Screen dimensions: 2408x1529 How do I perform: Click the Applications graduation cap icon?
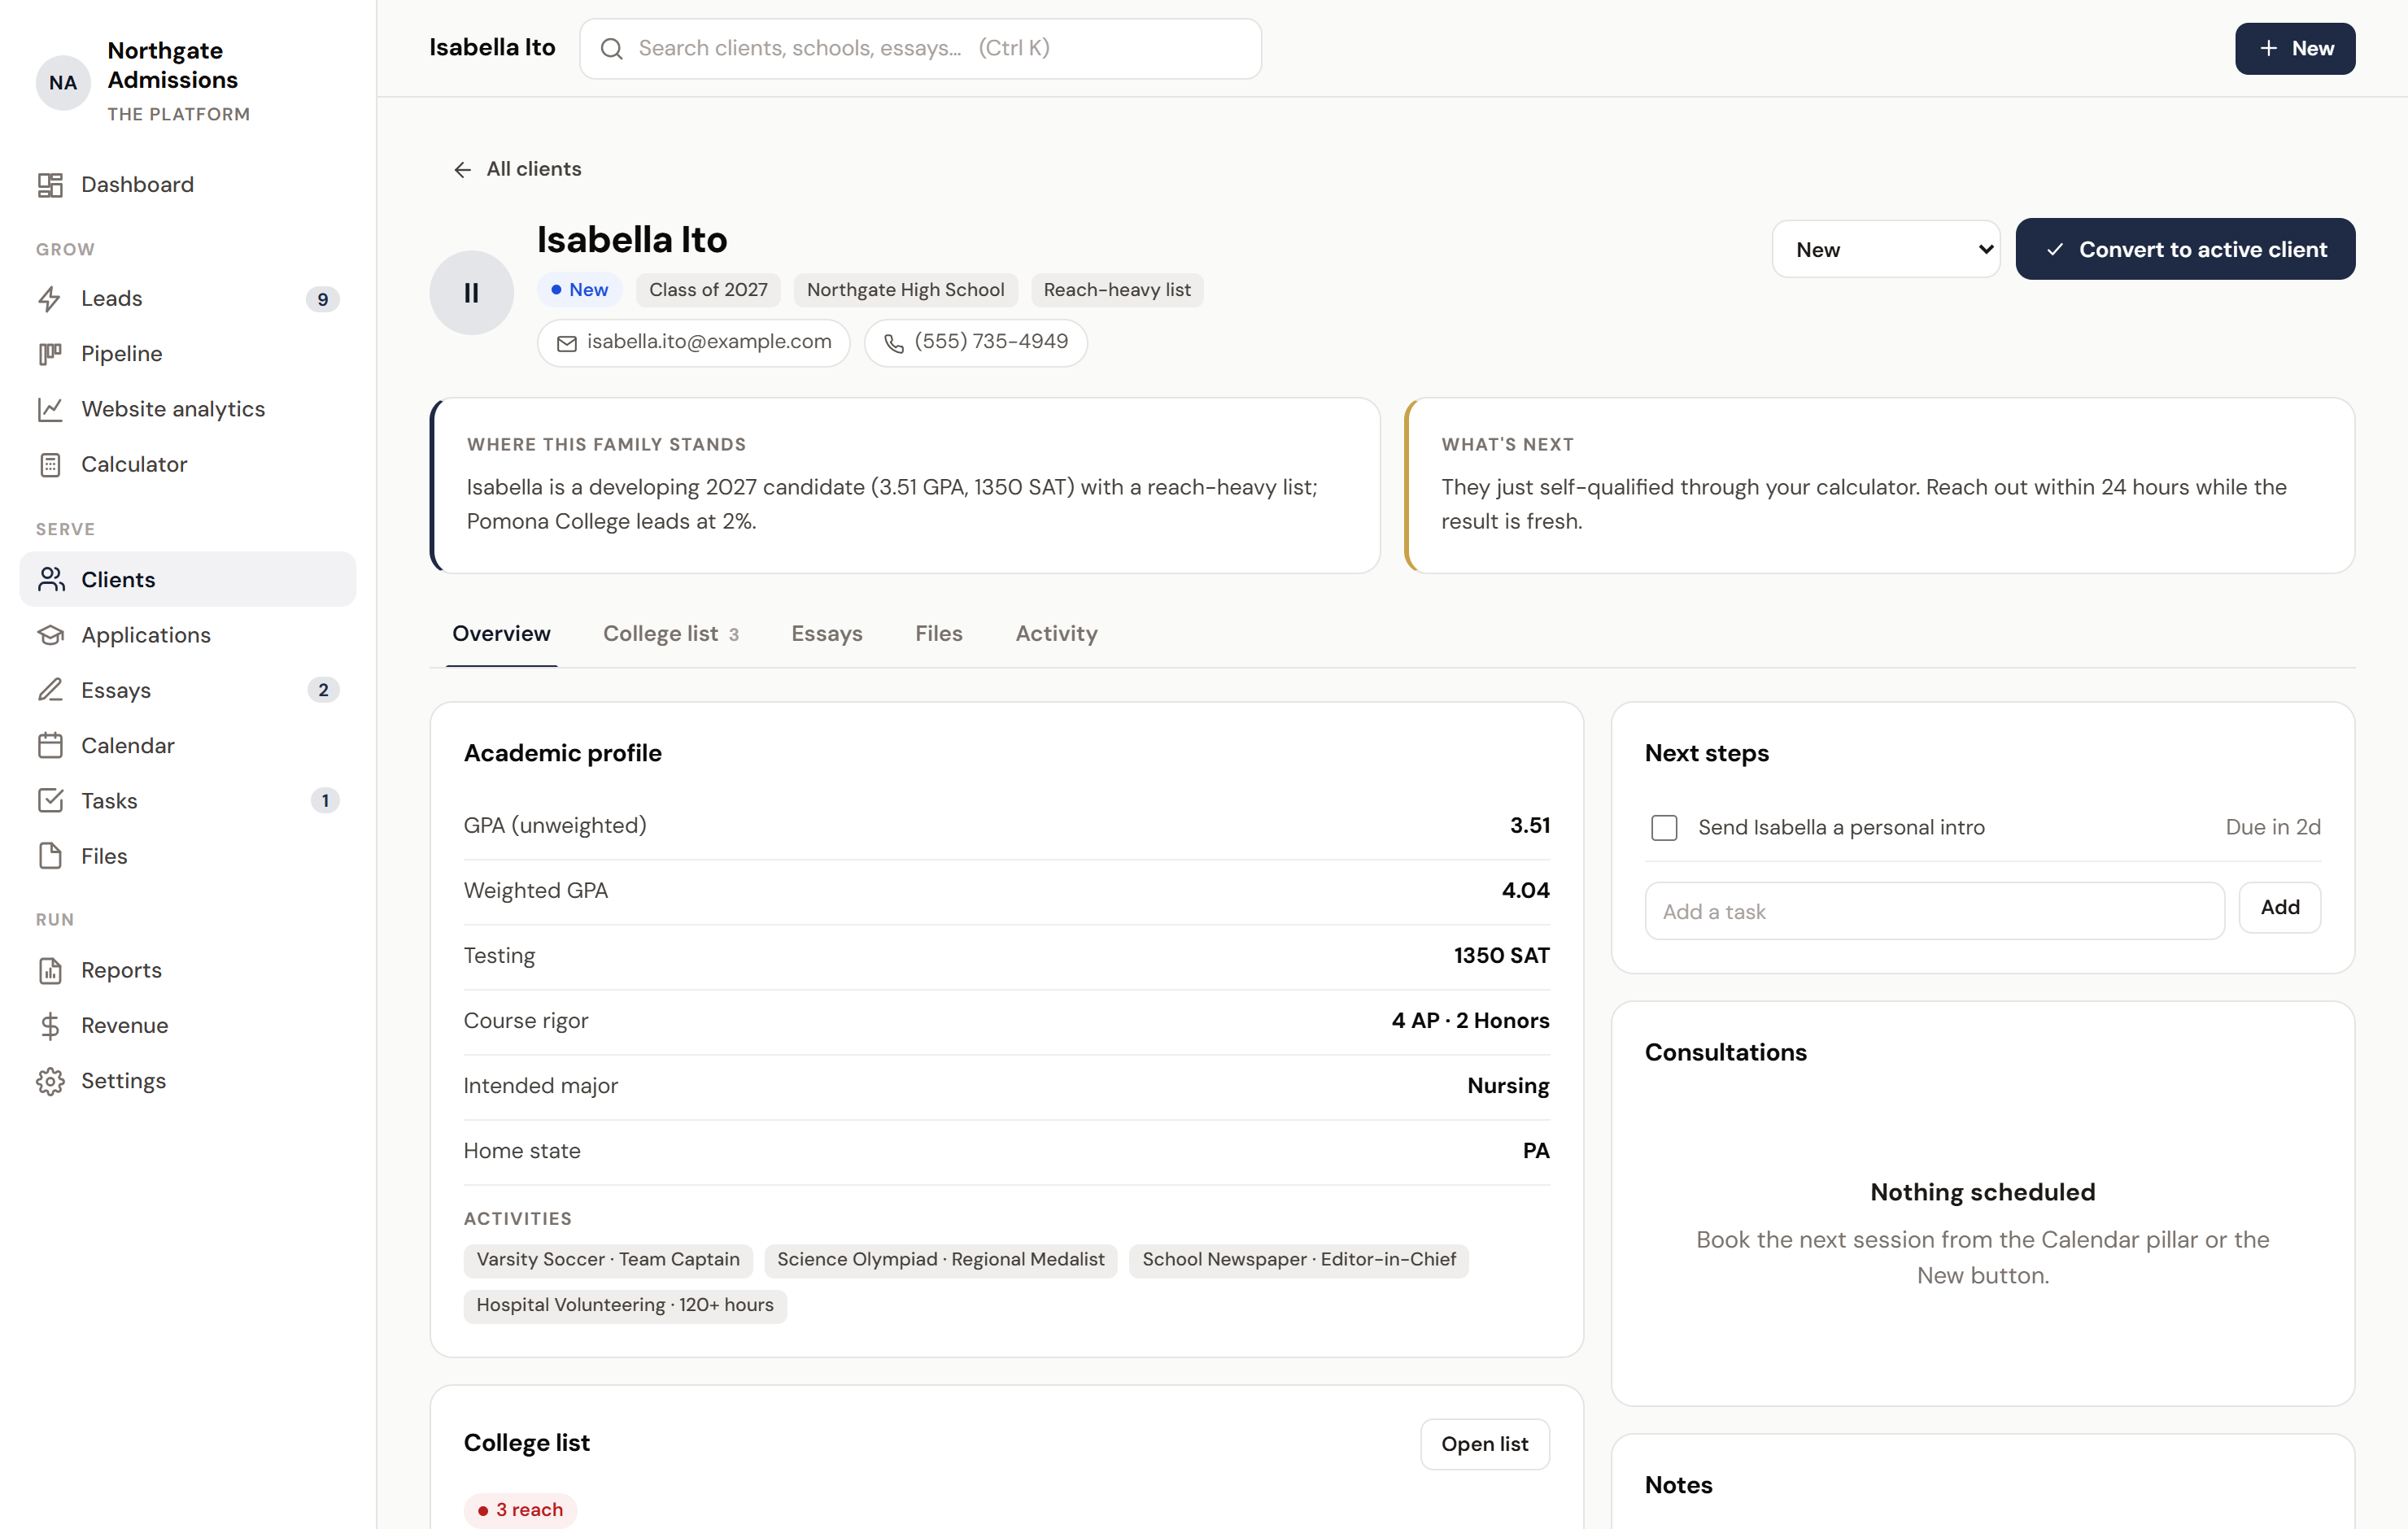point(50,635)
